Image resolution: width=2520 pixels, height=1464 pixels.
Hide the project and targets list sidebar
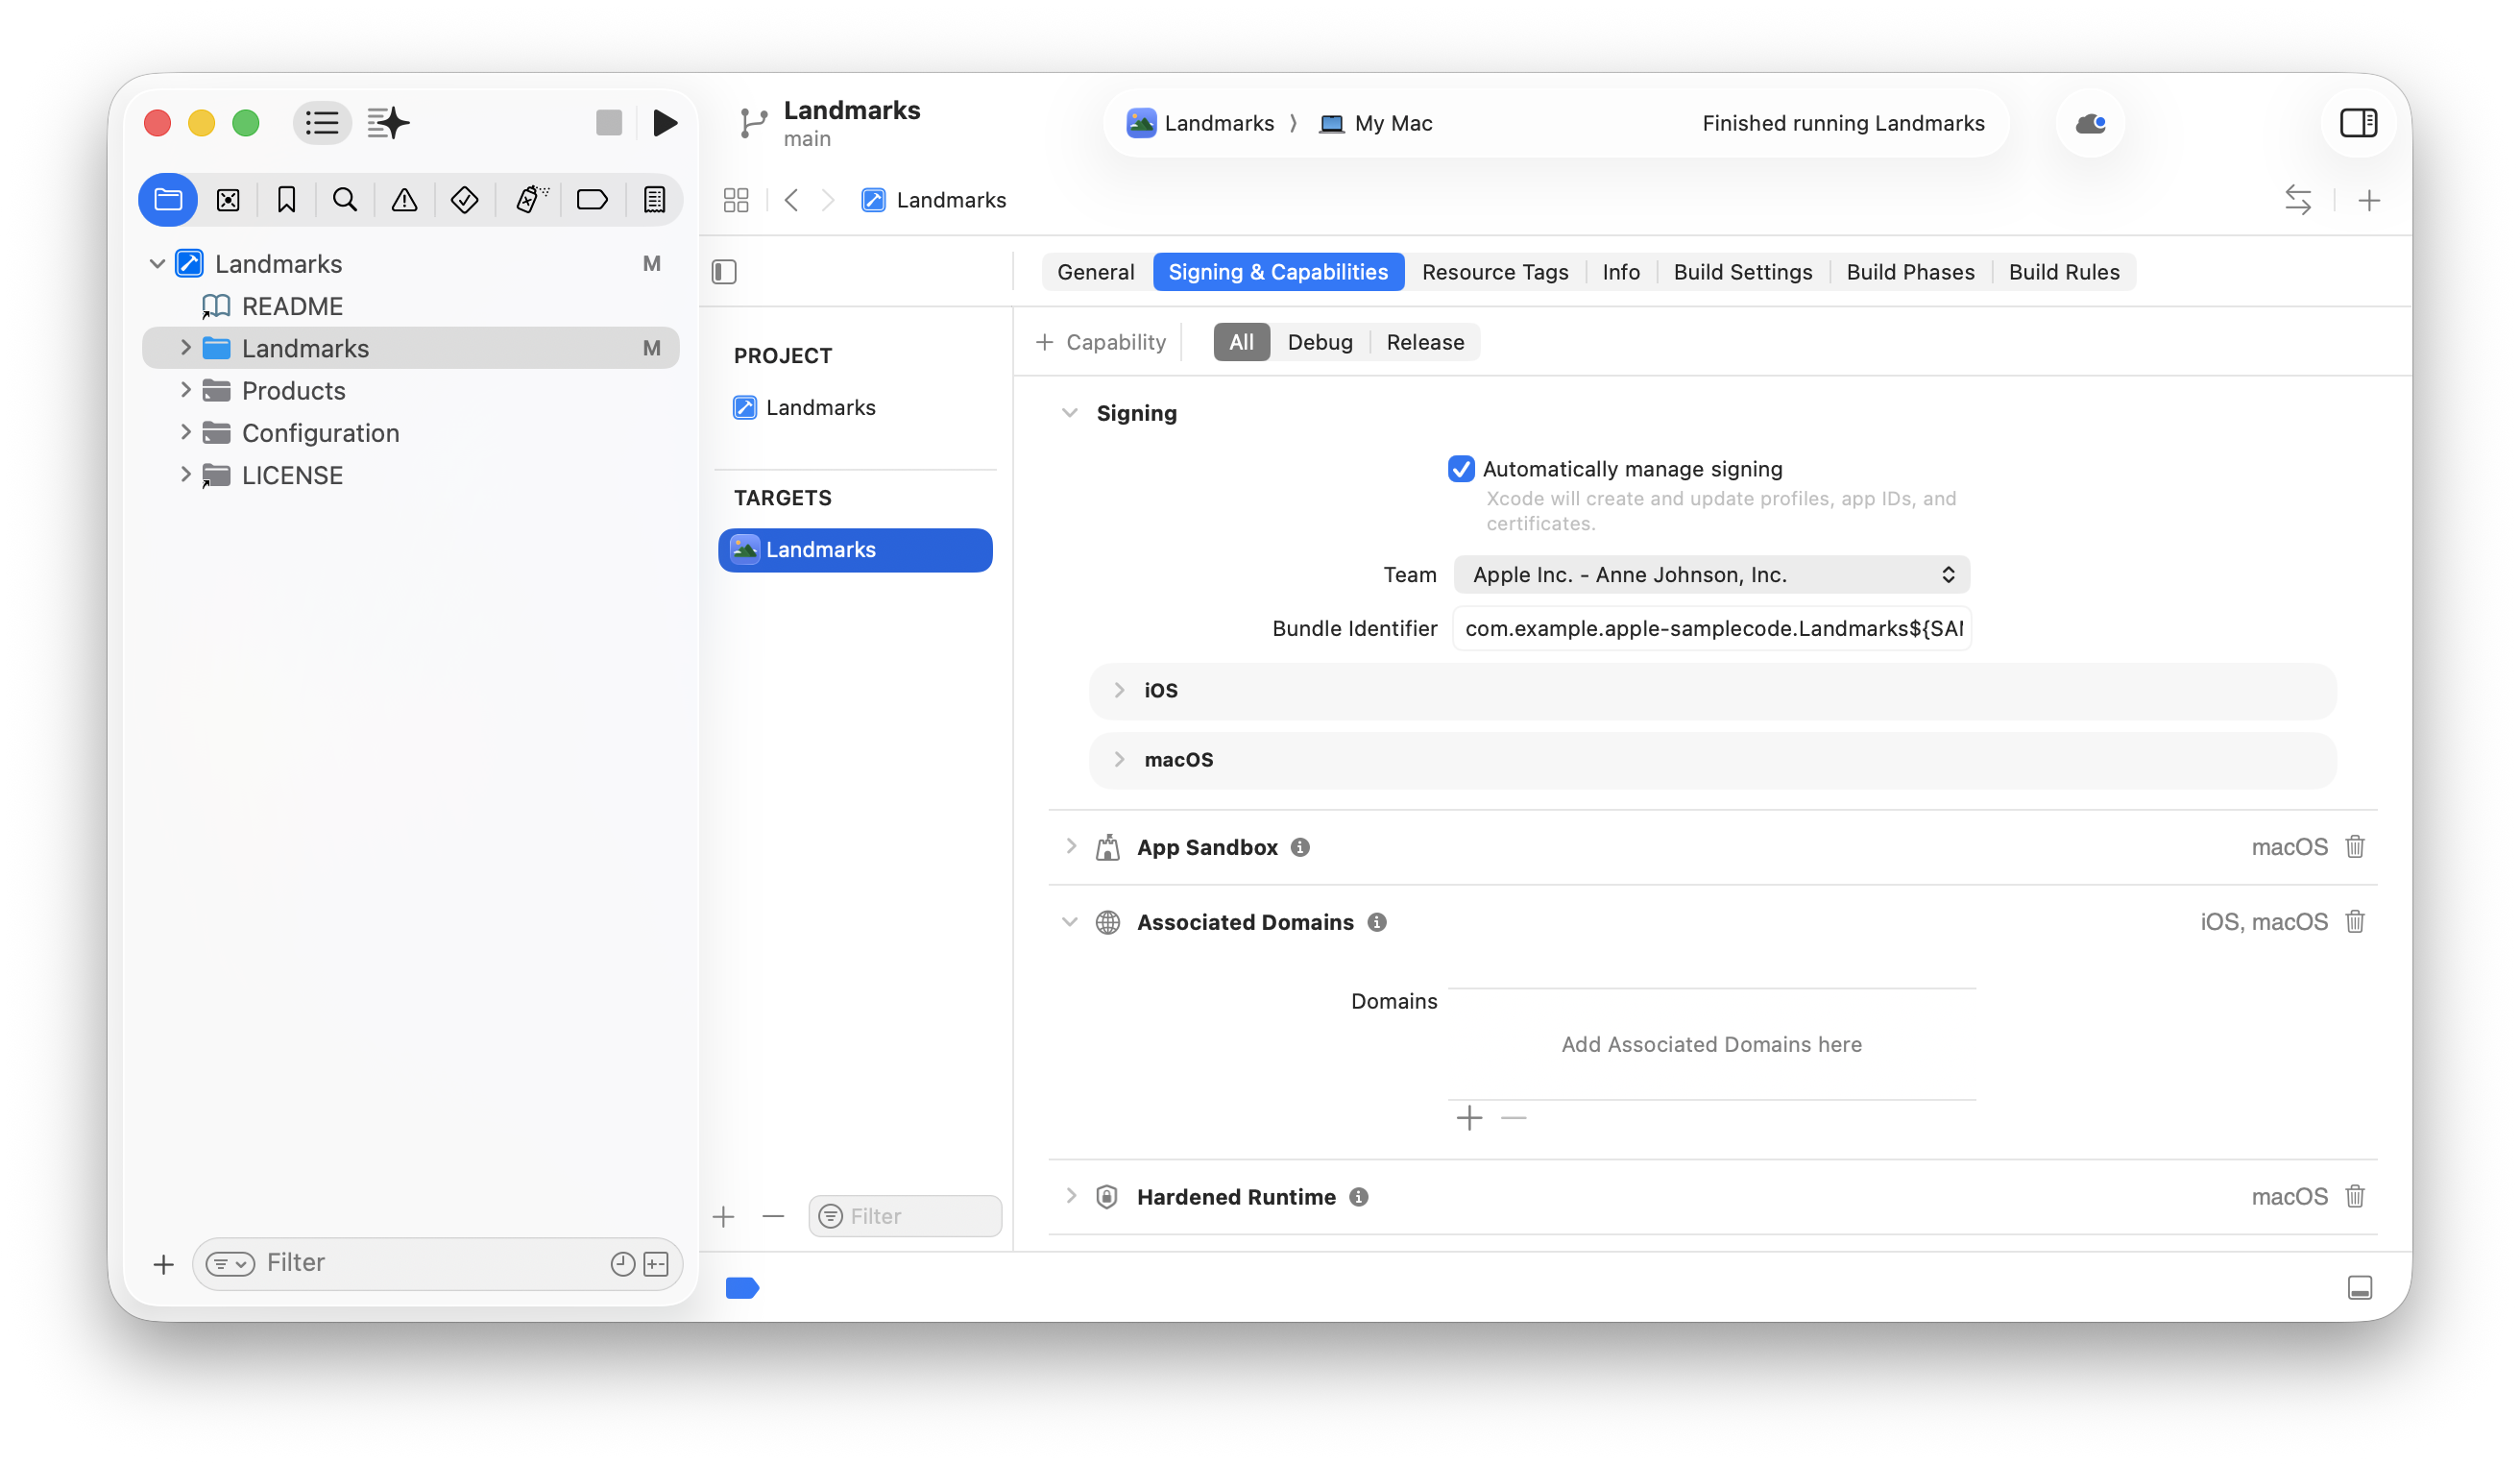724,272
